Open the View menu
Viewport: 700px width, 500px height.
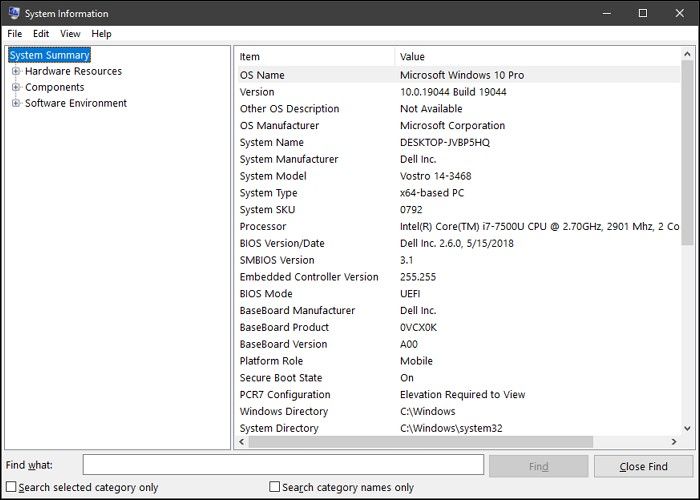pyautogui.click(x=70, y=33)
